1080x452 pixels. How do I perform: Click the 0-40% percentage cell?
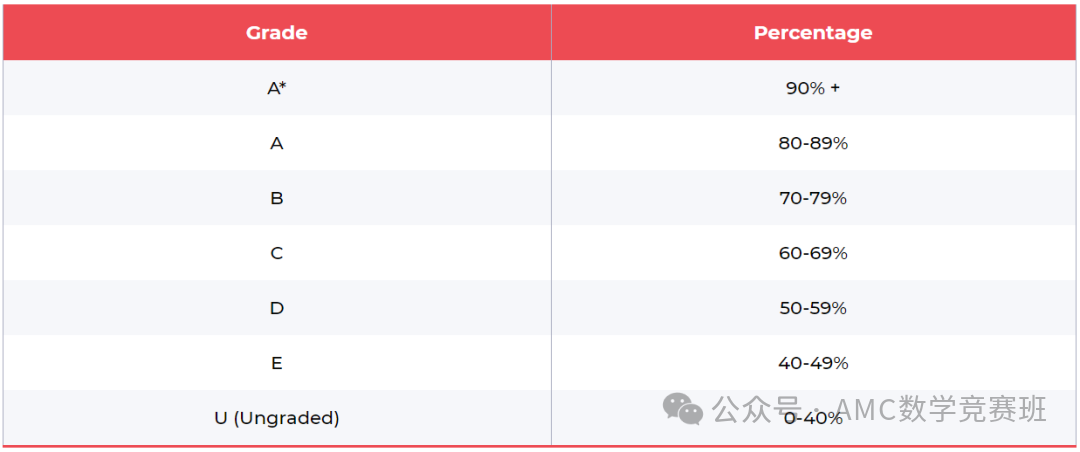(x=813, y=418)
